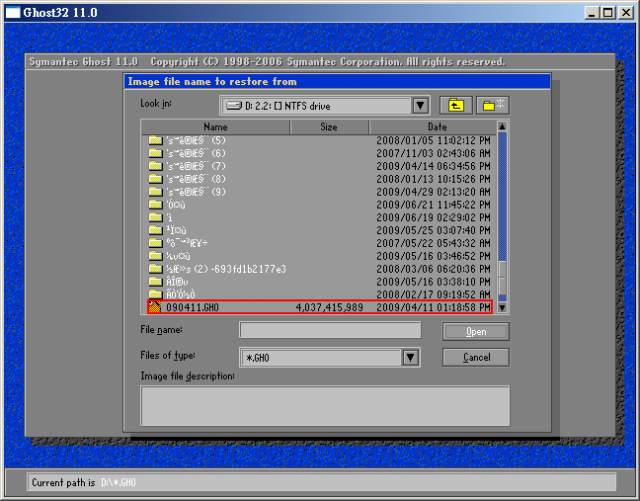
Task: Select the 090411.GHO image file icon
Action: click(x=155, y=307)
